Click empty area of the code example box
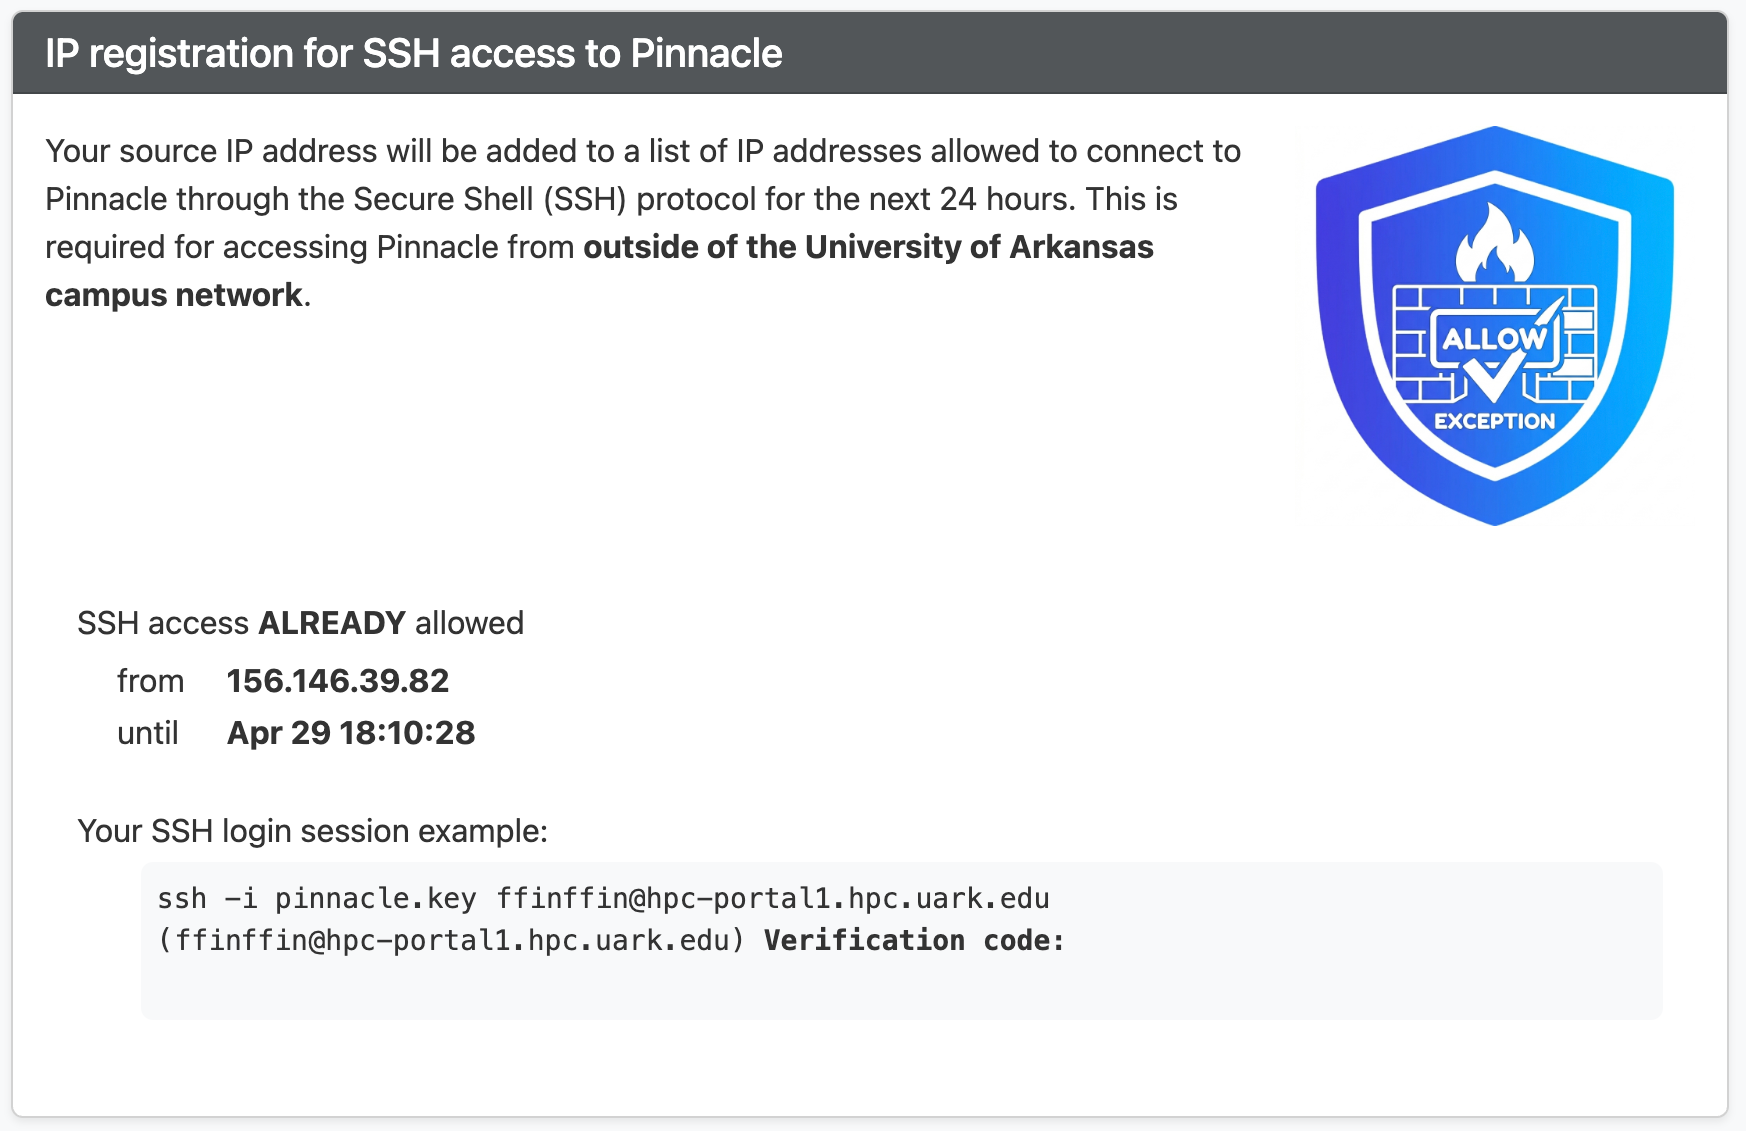Image resolution: width=1746 pixels, height=1131 pixels. [x=1300, y=980]
